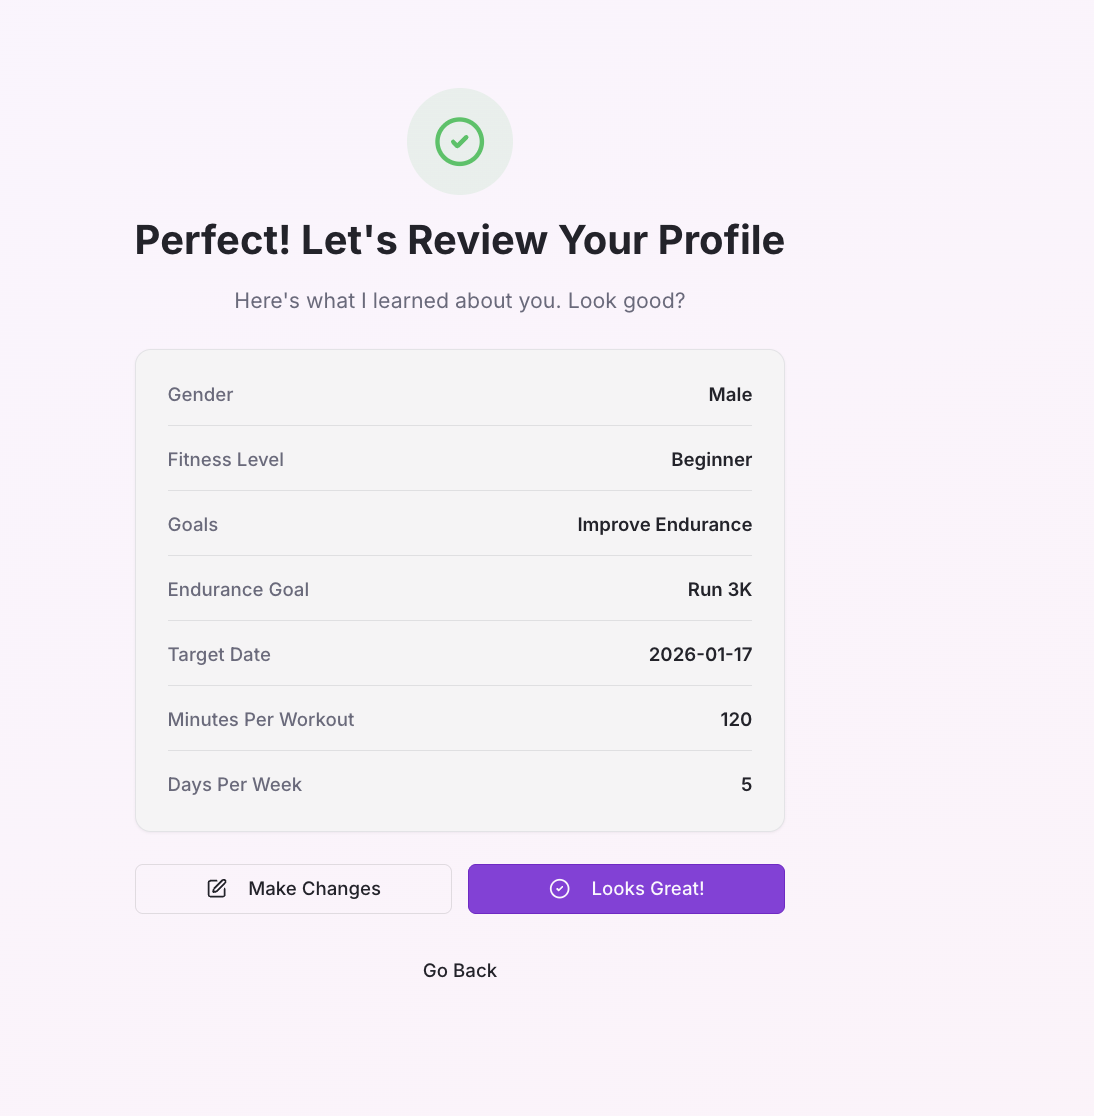Screen dimensions: 1094x1116
Task: Confirm profile with Looks Great! button
Action: [626, 889]
